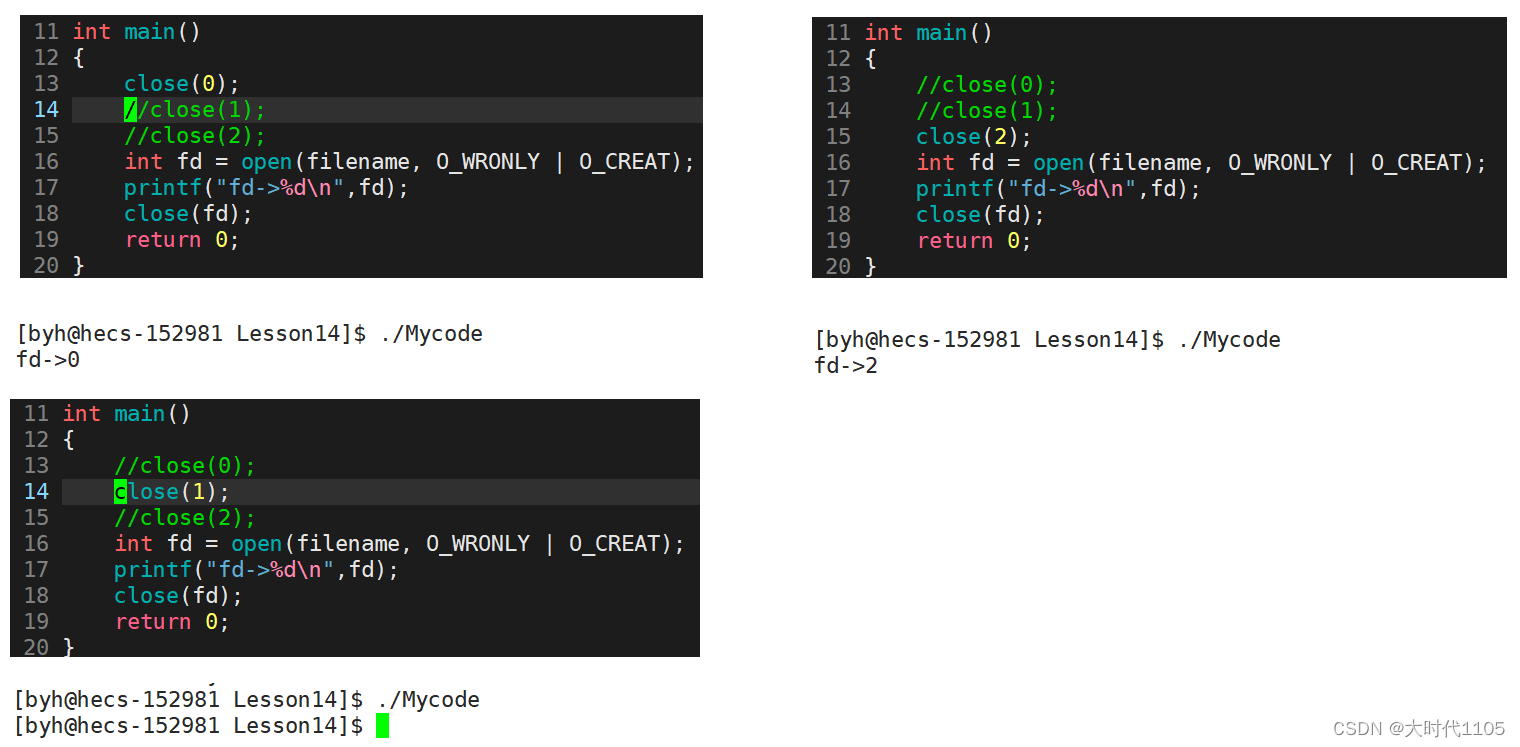1520x747 pixels.
Task: Click the empty shell prompt before the green cursor
Action: [189, 726]
